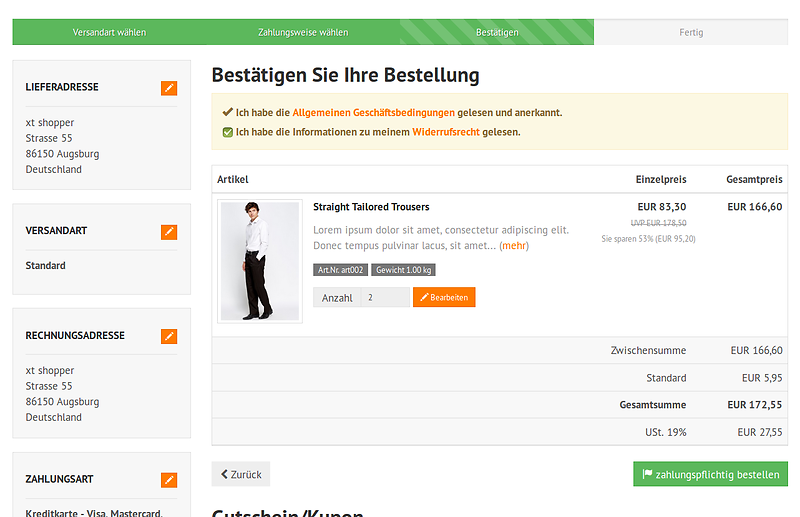Click the trousers product thumbnail image

click(x=260, y=261)
